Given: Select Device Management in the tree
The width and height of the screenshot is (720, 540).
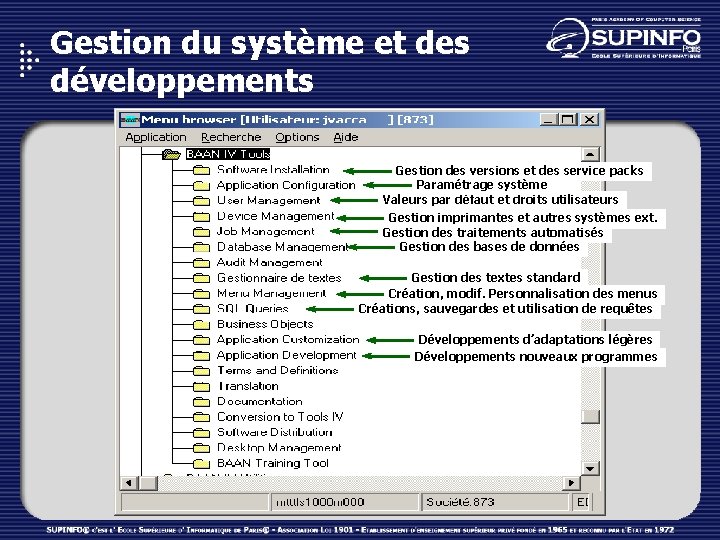Looking at the screenshot, I should point(276,216).
